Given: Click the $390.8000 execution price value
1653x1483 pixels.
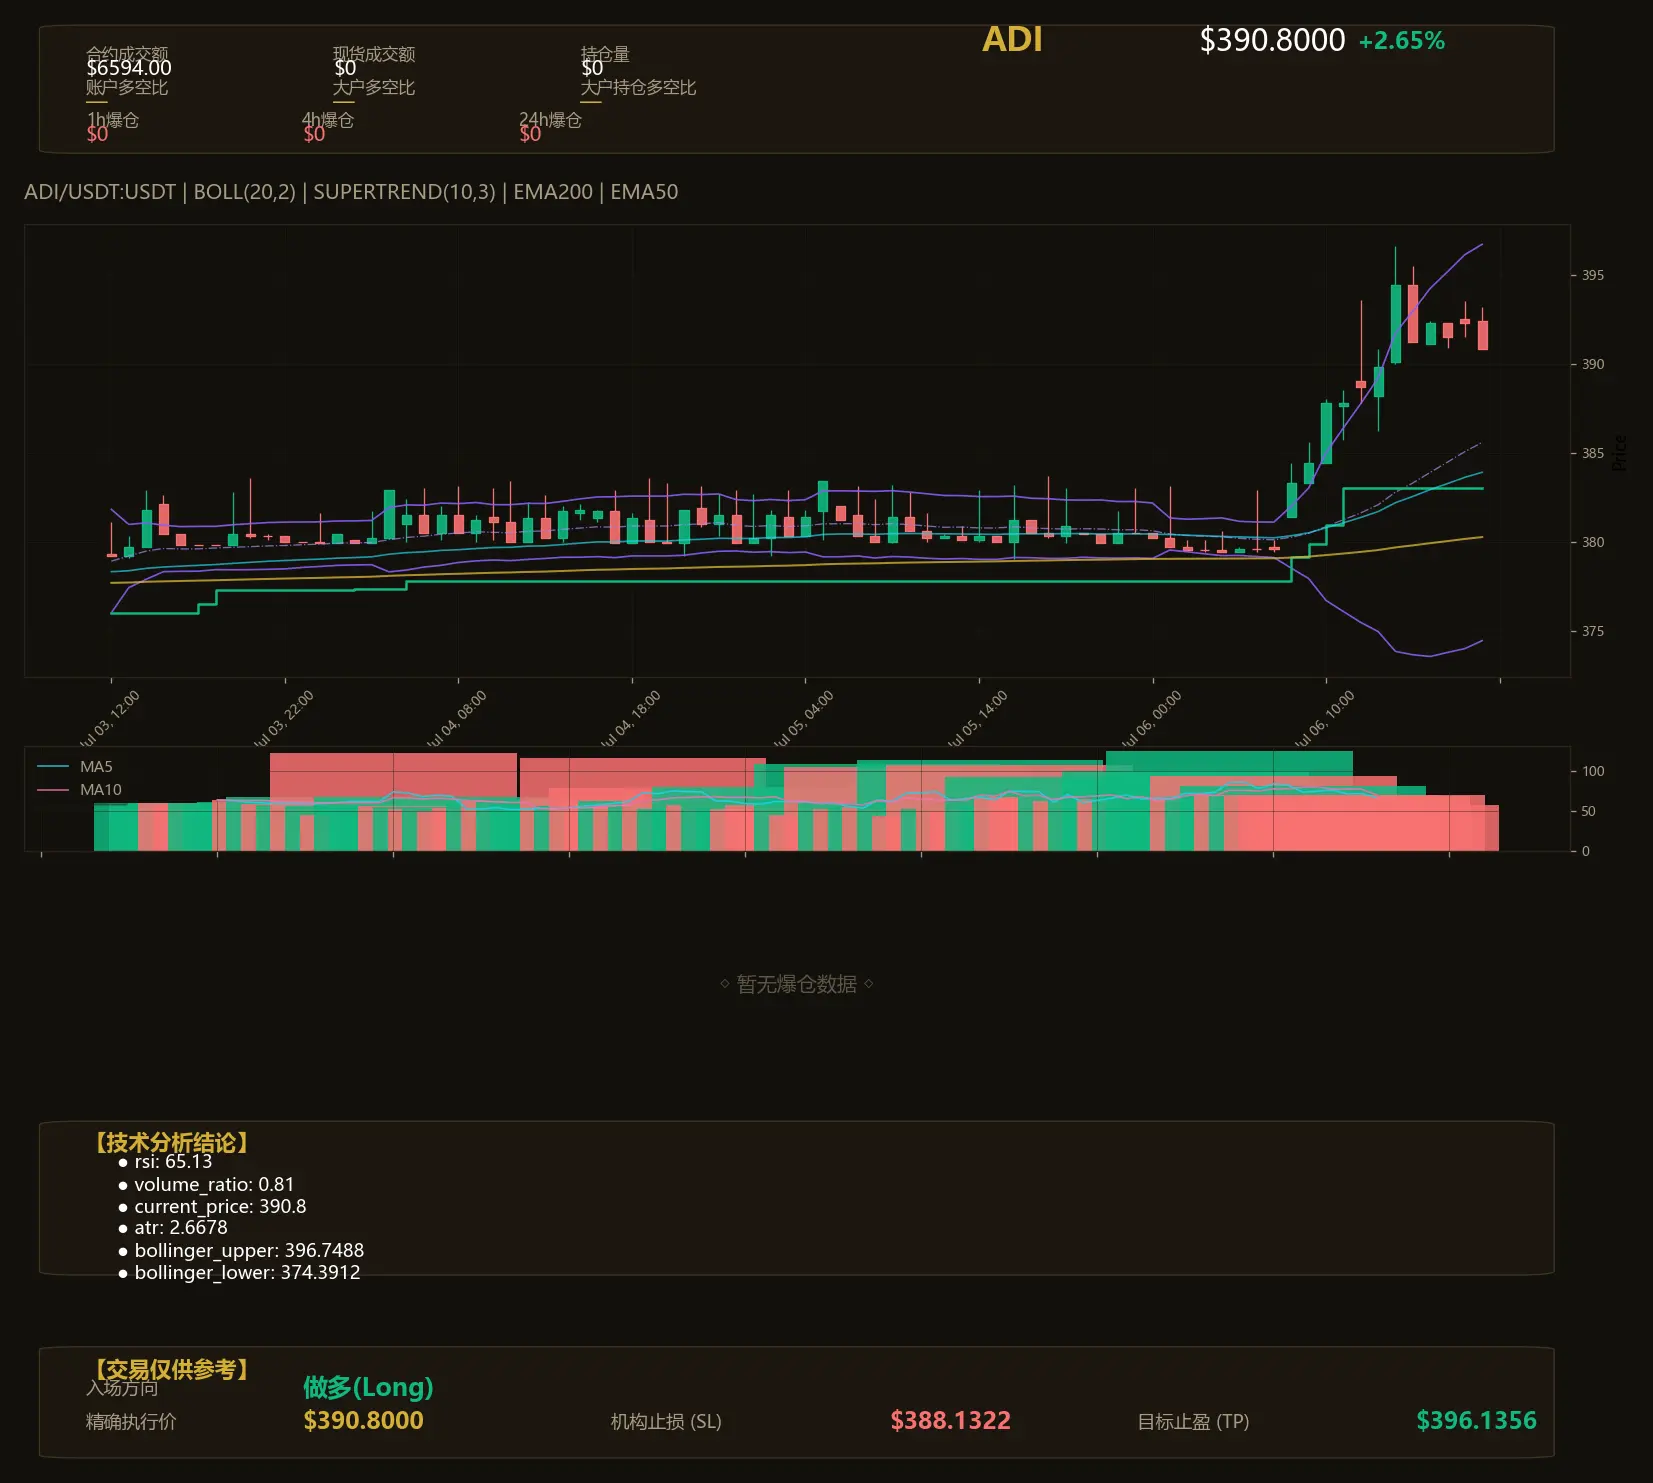Looking at the screenshot, I should 363,1421.
